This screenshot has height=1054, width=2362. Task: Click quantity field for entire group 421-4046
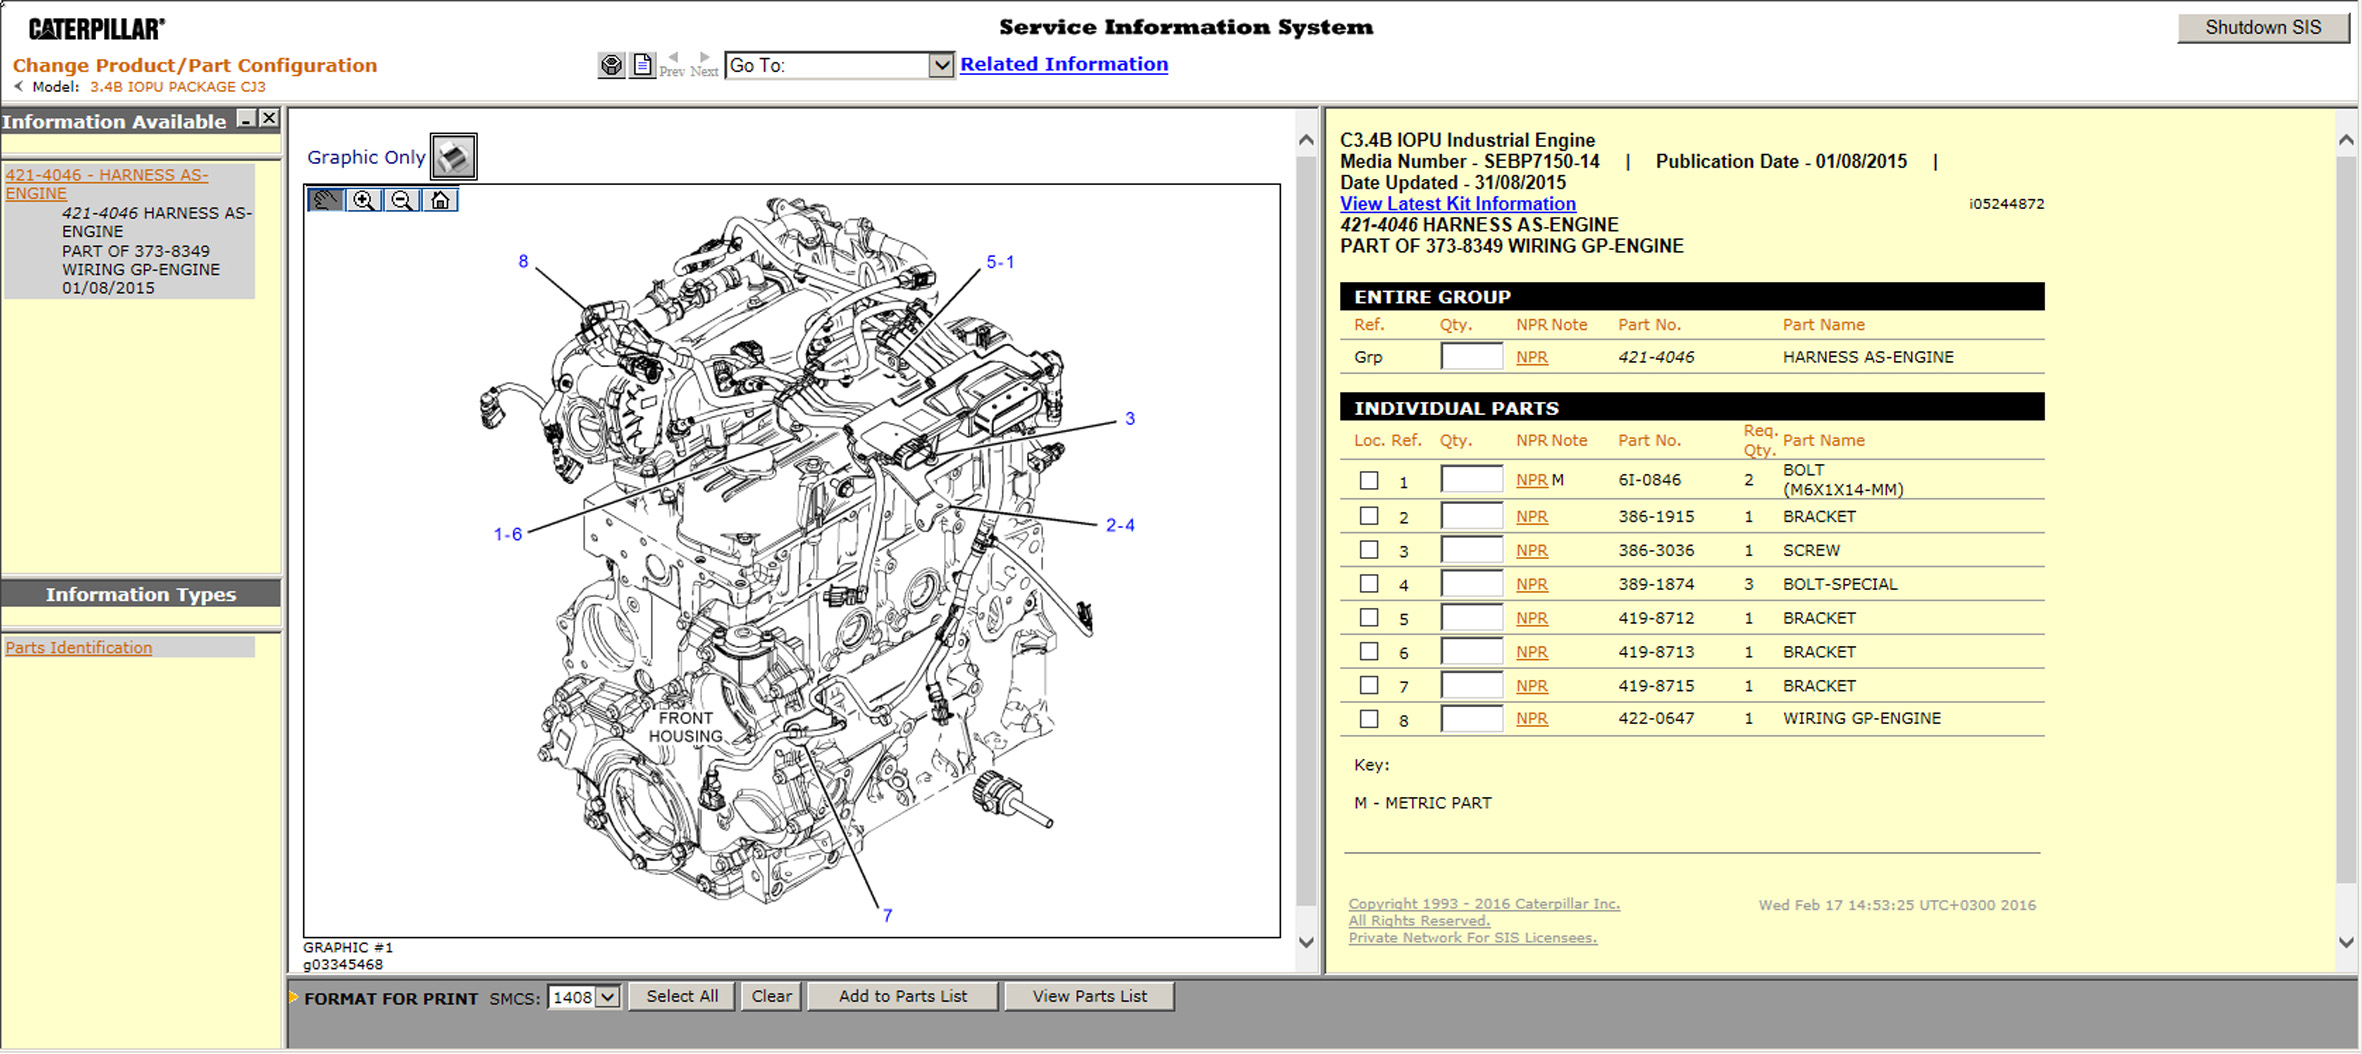coord(1471,357)
